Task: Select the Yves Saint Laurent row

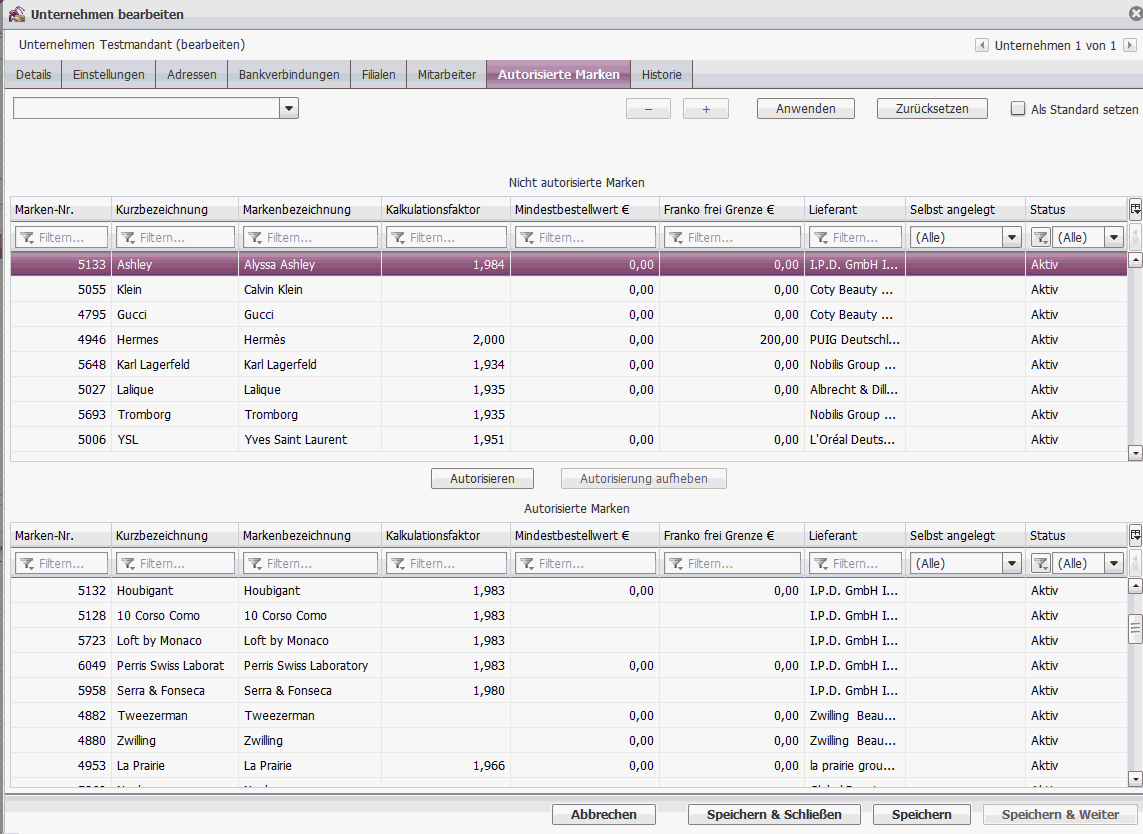Action: click(x=569, y=440)
